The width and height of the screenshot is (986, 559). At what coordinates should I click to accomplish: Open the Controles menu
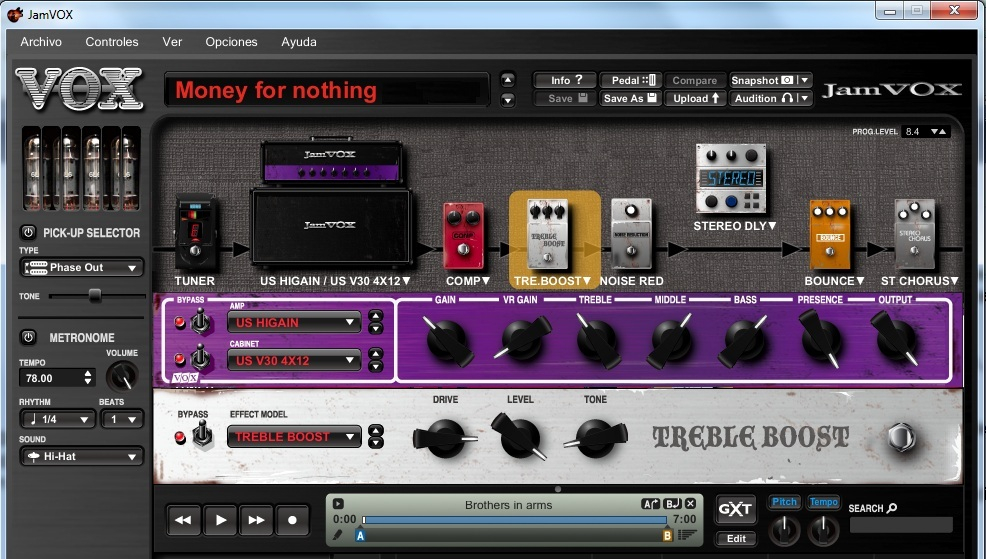point(112,42)
